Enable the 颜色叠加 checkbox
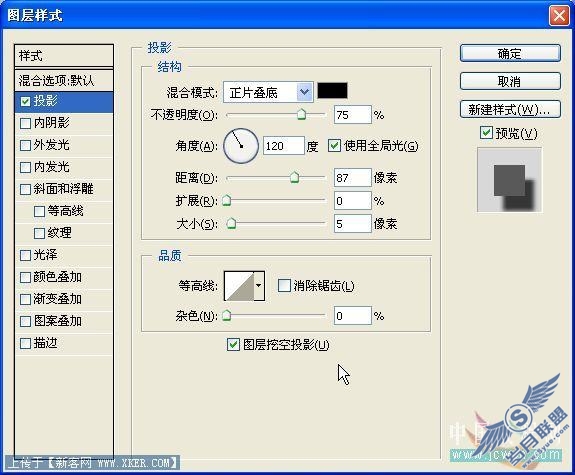Image resolution: width=575 pixels, height=475 pixels. (25, 277)
